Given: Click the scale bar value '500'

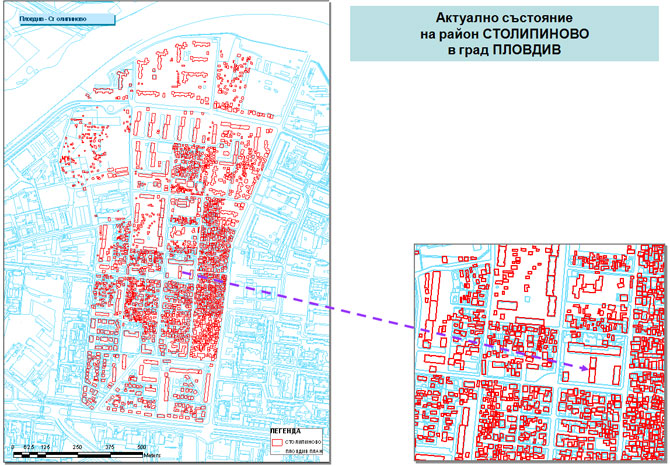Looking at the screenshot, I should click(x=141, y=447).
